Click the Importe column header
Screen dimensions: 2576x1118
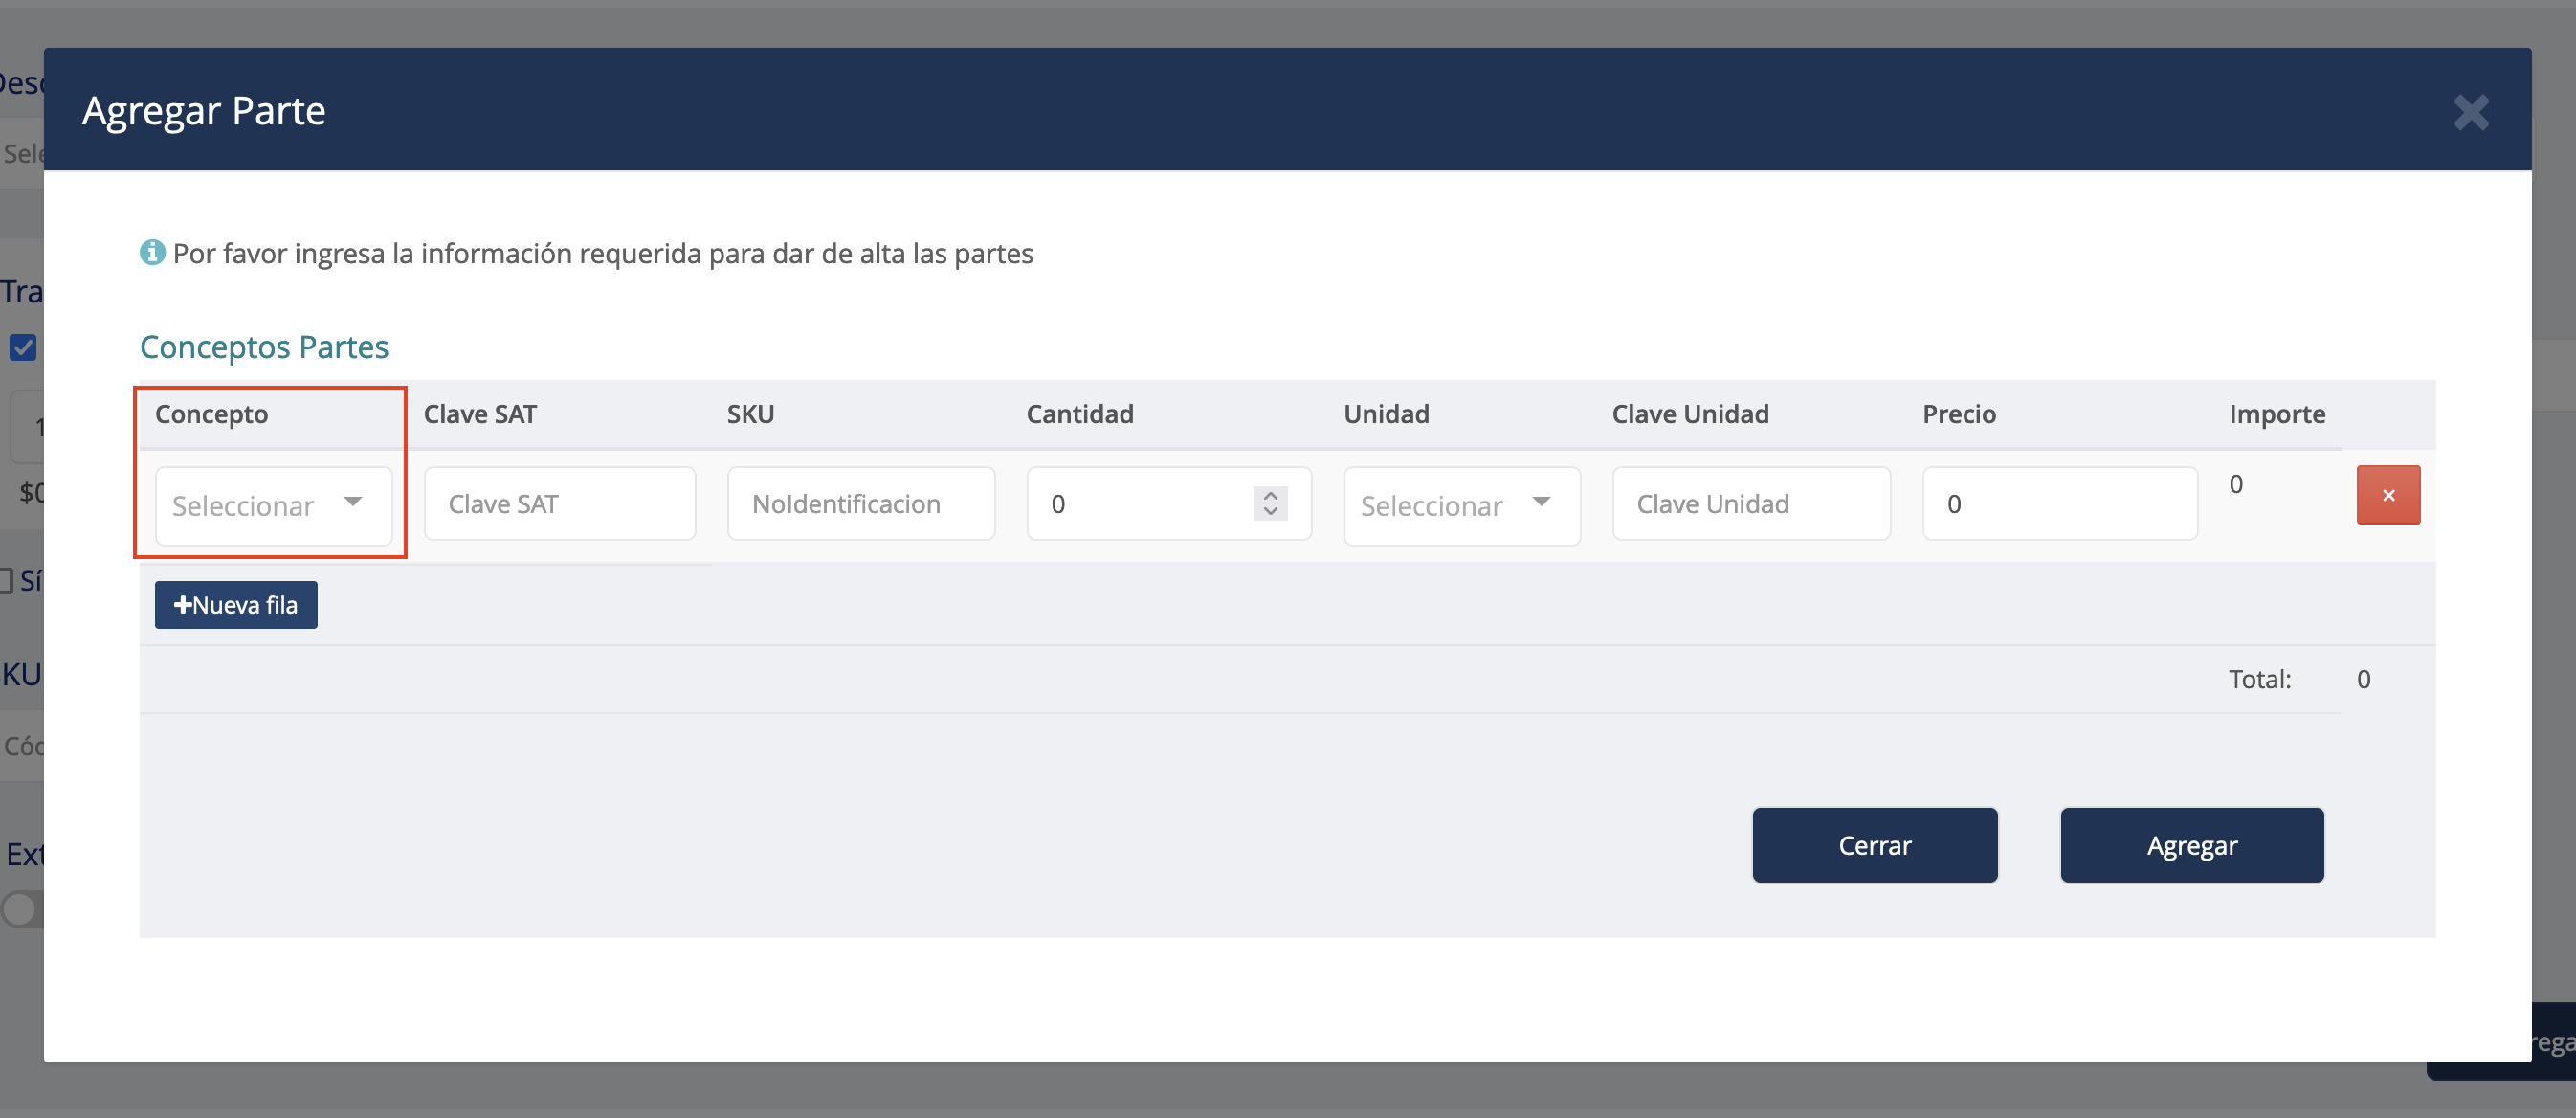point(2277,414)
